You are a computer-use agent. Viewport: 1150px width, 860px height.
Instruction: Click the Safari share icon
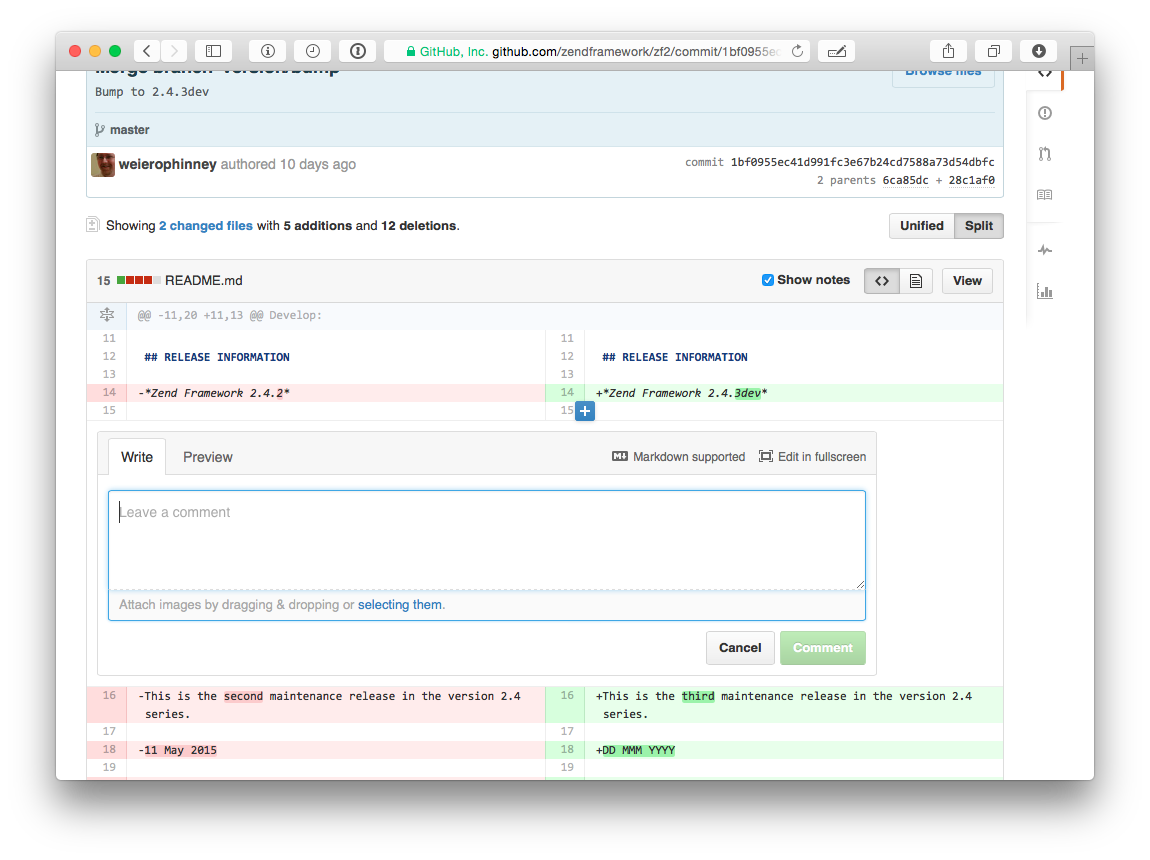[x=947, y=50]
